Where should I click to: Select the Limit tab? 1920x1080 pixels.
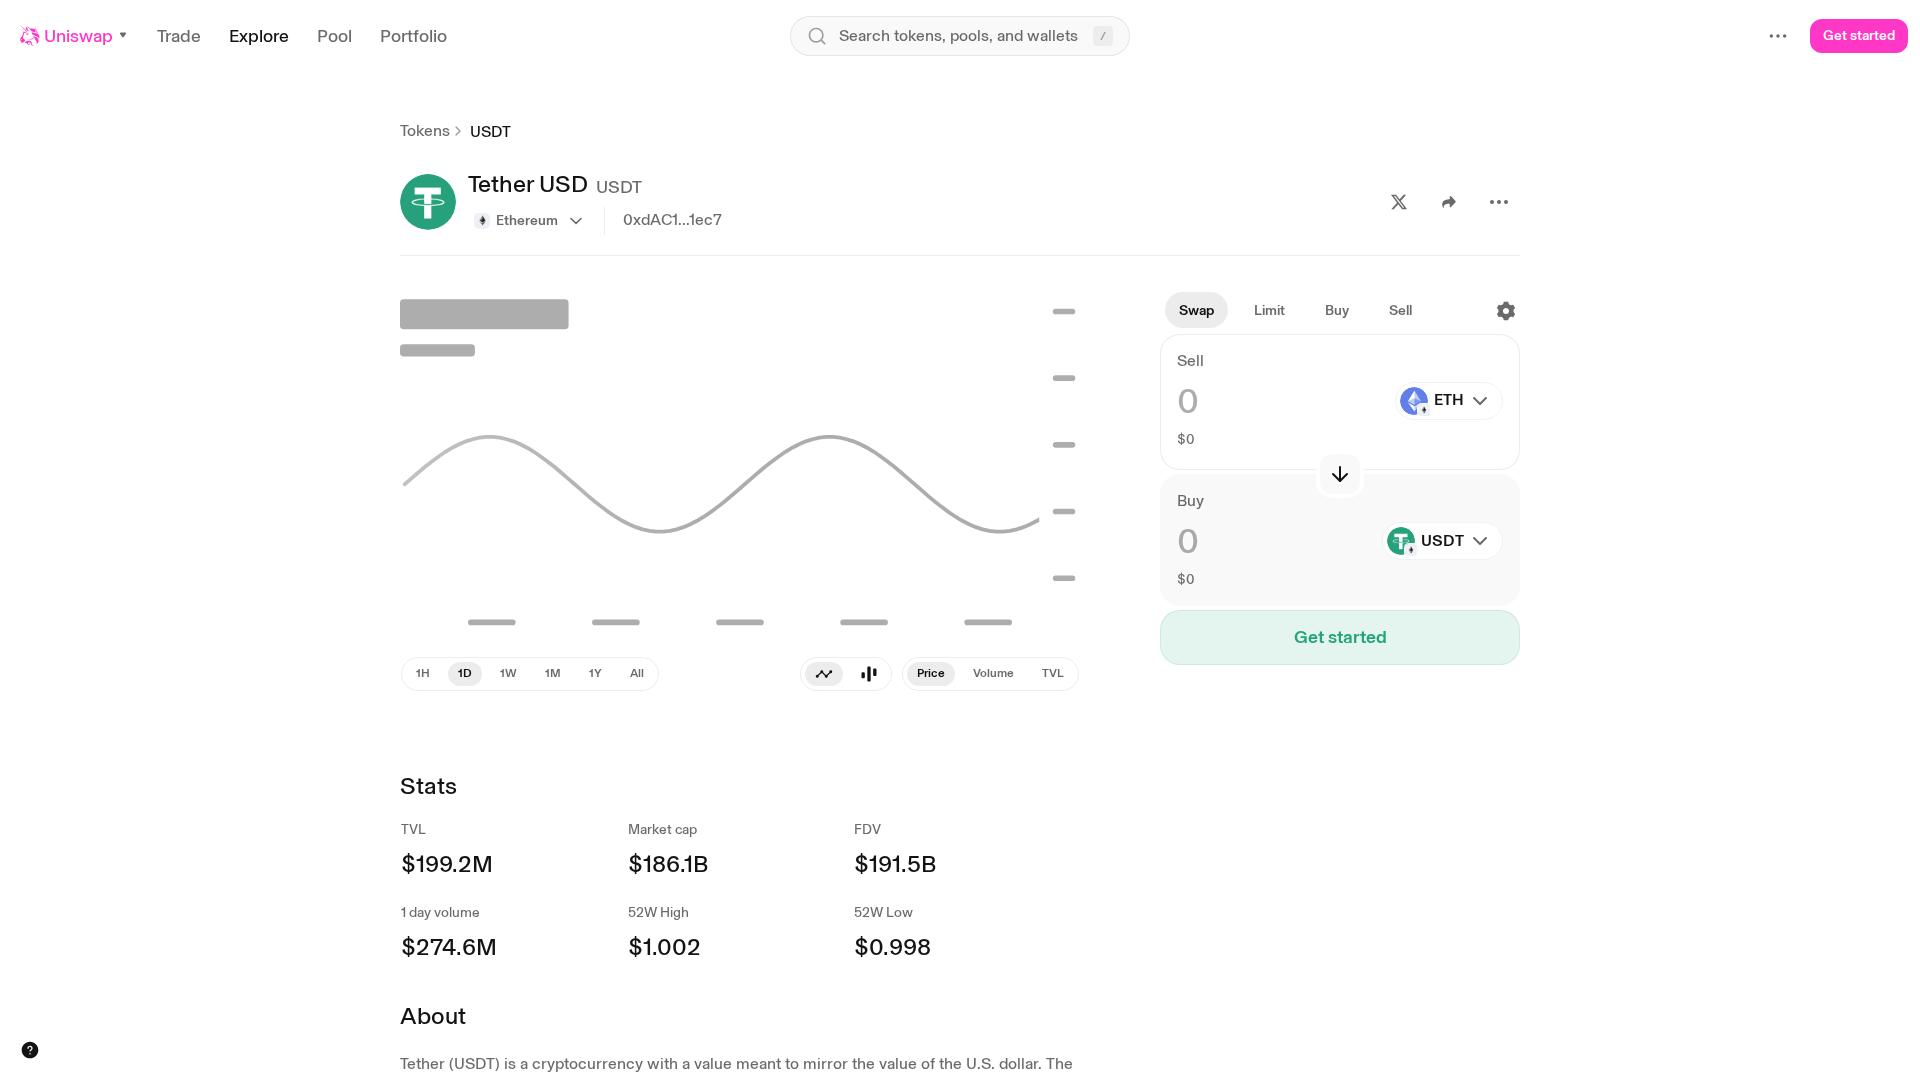(1269, 311)
